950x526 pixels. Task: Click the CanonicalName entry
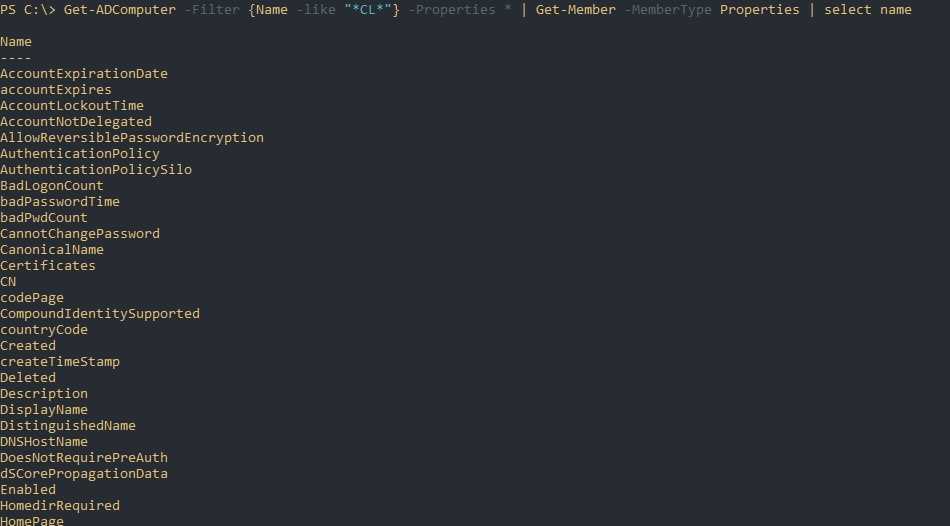pyautogui.click(x=52, y=250)
